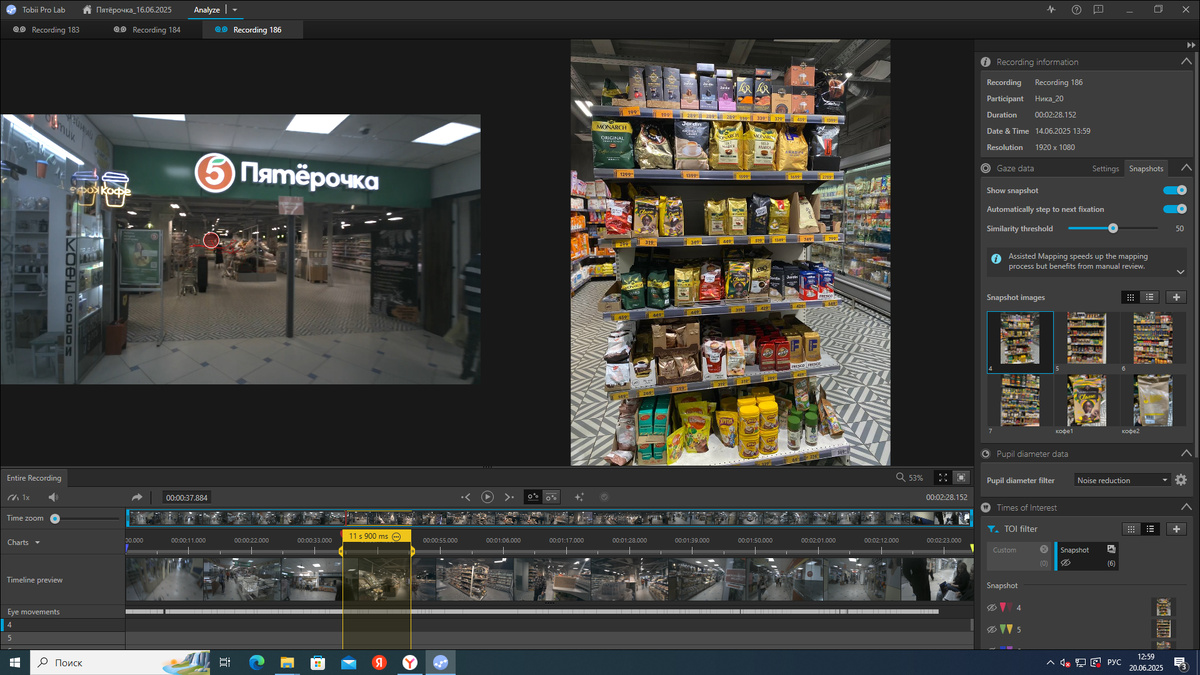Open Microsoft Edge from the taskbar
The height and width of the screenshot is (675, 1200).
[256, 662]
